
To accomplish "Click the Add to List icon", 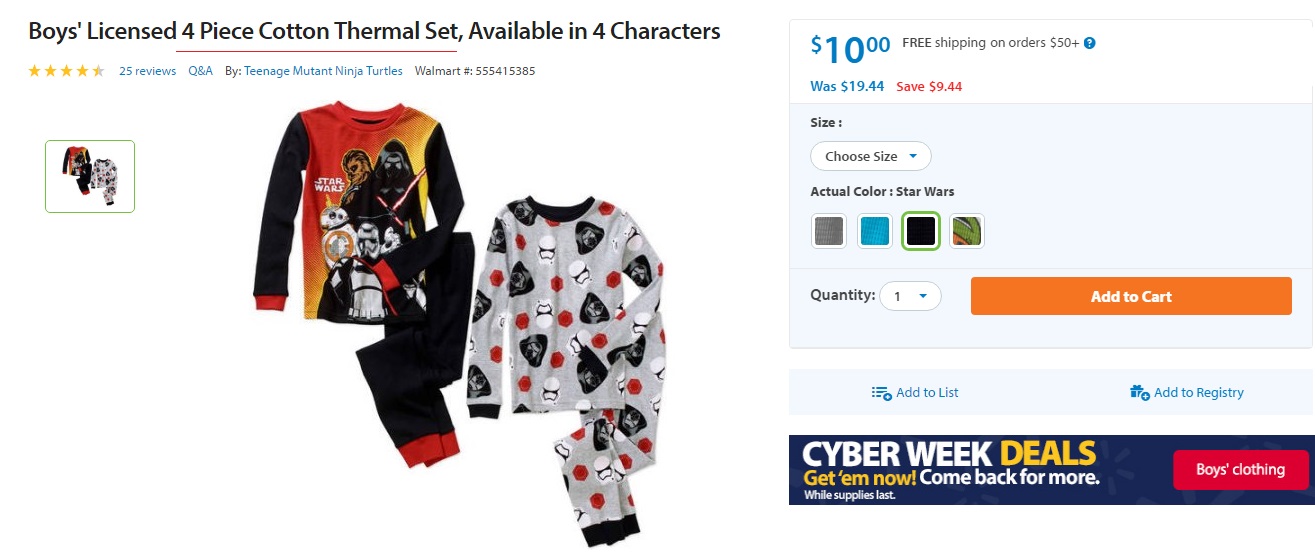I will tap(881, 393).
